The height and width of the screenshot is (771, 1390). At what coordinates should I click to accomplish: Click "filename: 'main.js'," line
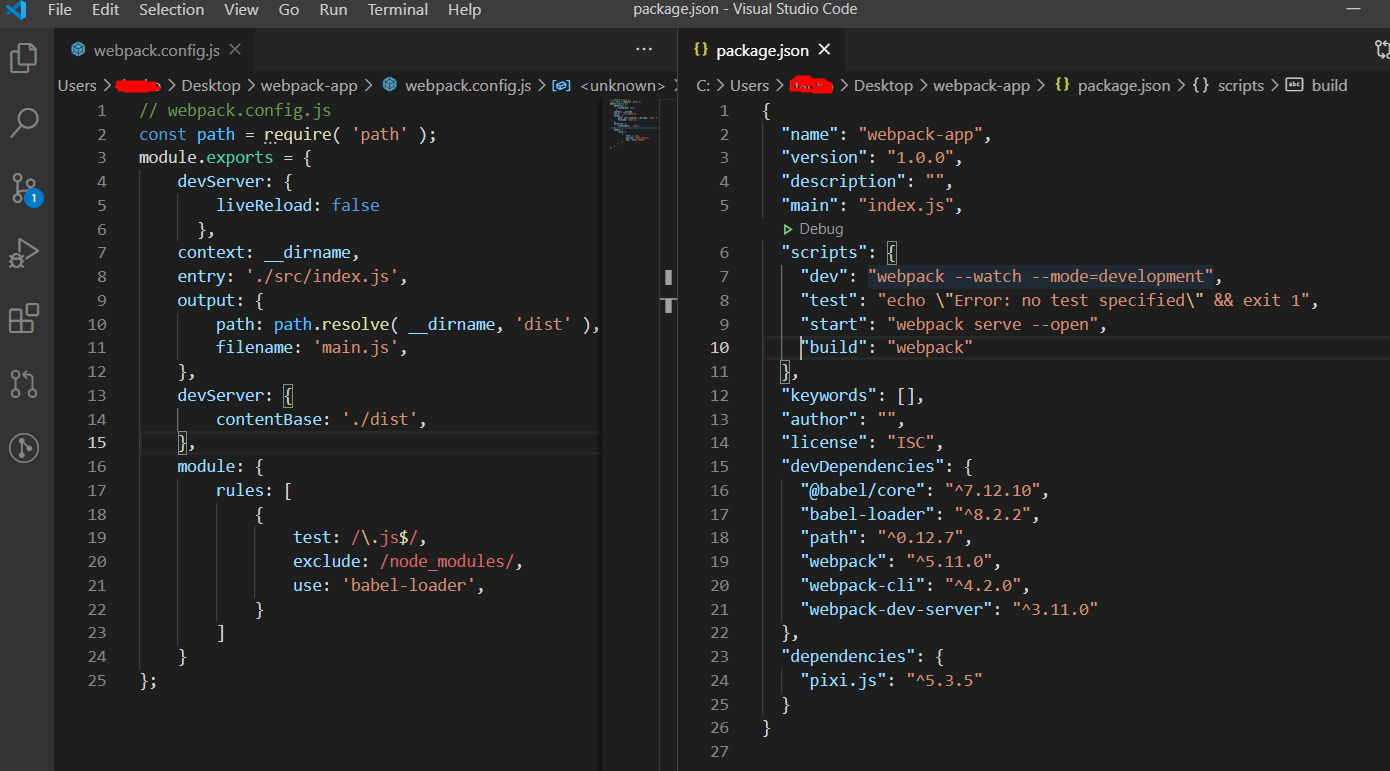pos(313,348)
